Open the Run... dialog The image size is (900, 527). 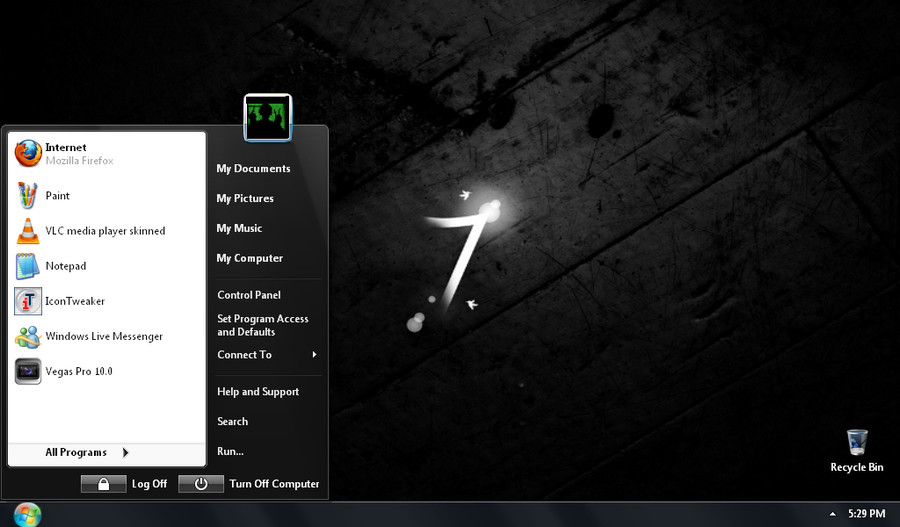tap(230, 452)
